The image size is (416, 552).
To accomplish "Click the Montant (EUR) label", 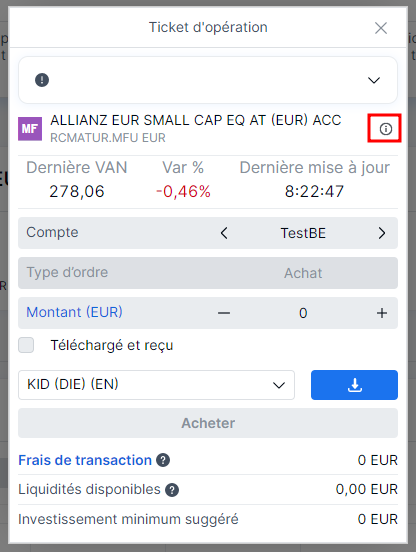I will 74,312.
